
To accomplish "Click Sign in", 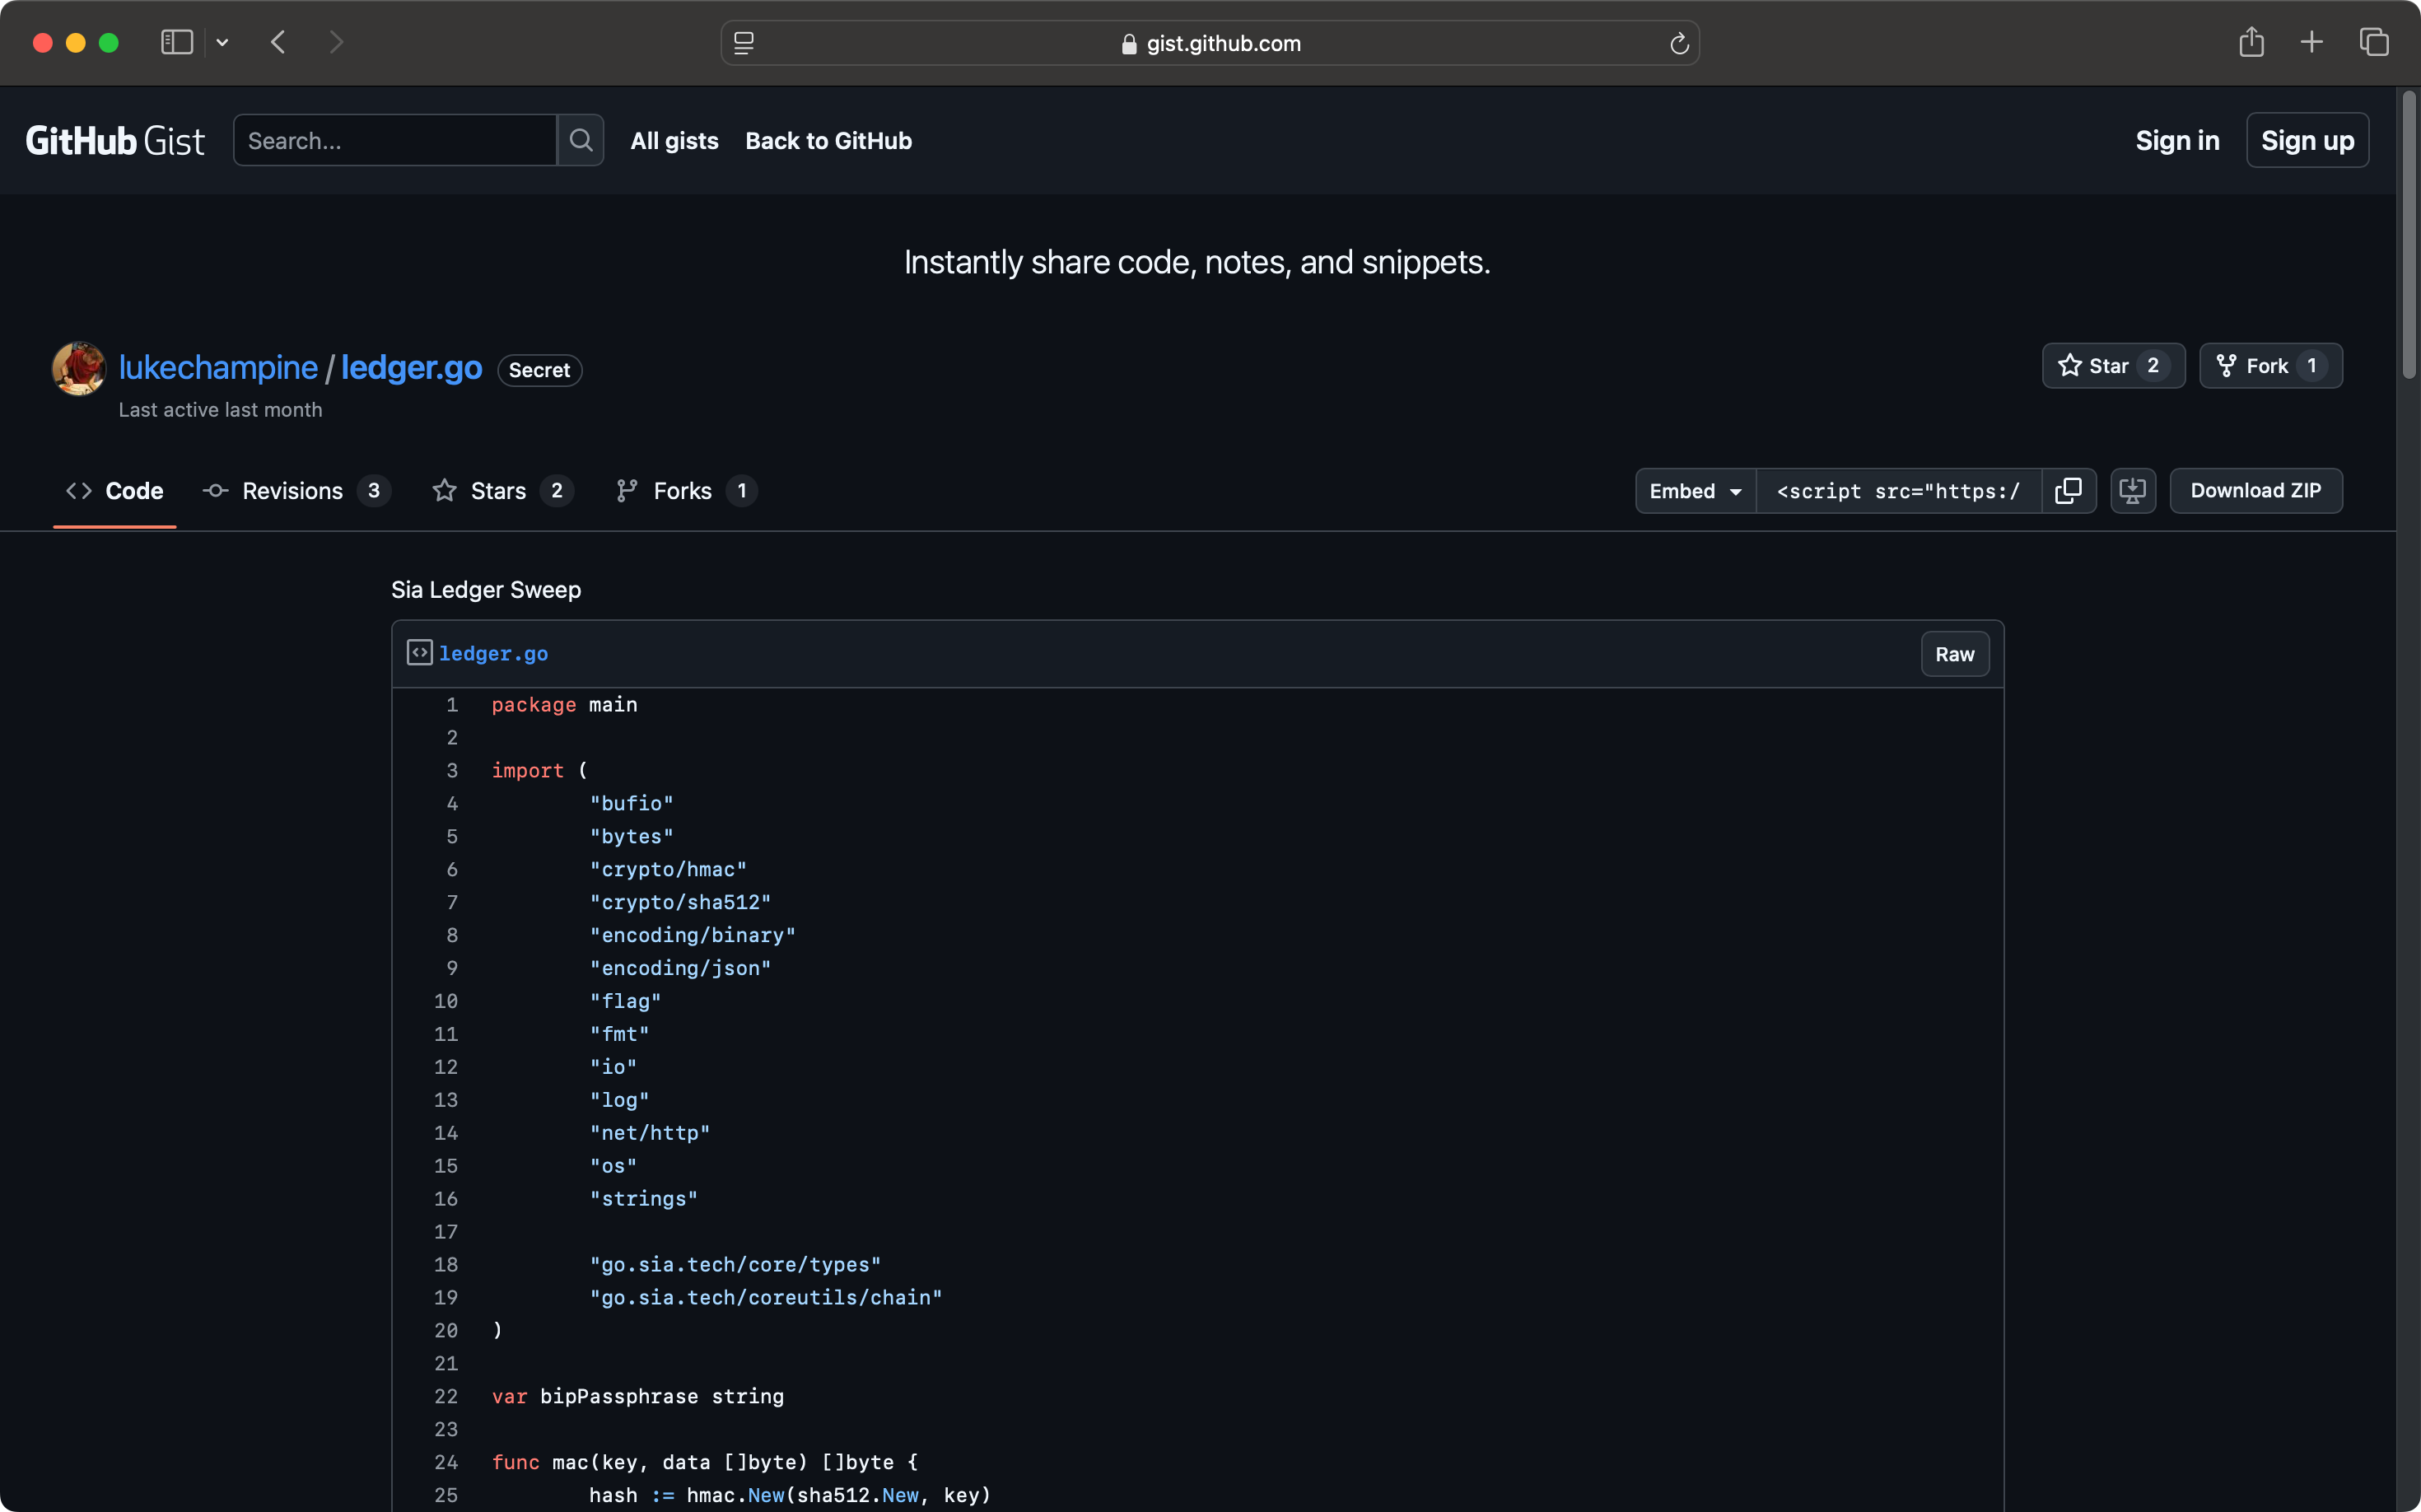I will (x=2177, y=141).
